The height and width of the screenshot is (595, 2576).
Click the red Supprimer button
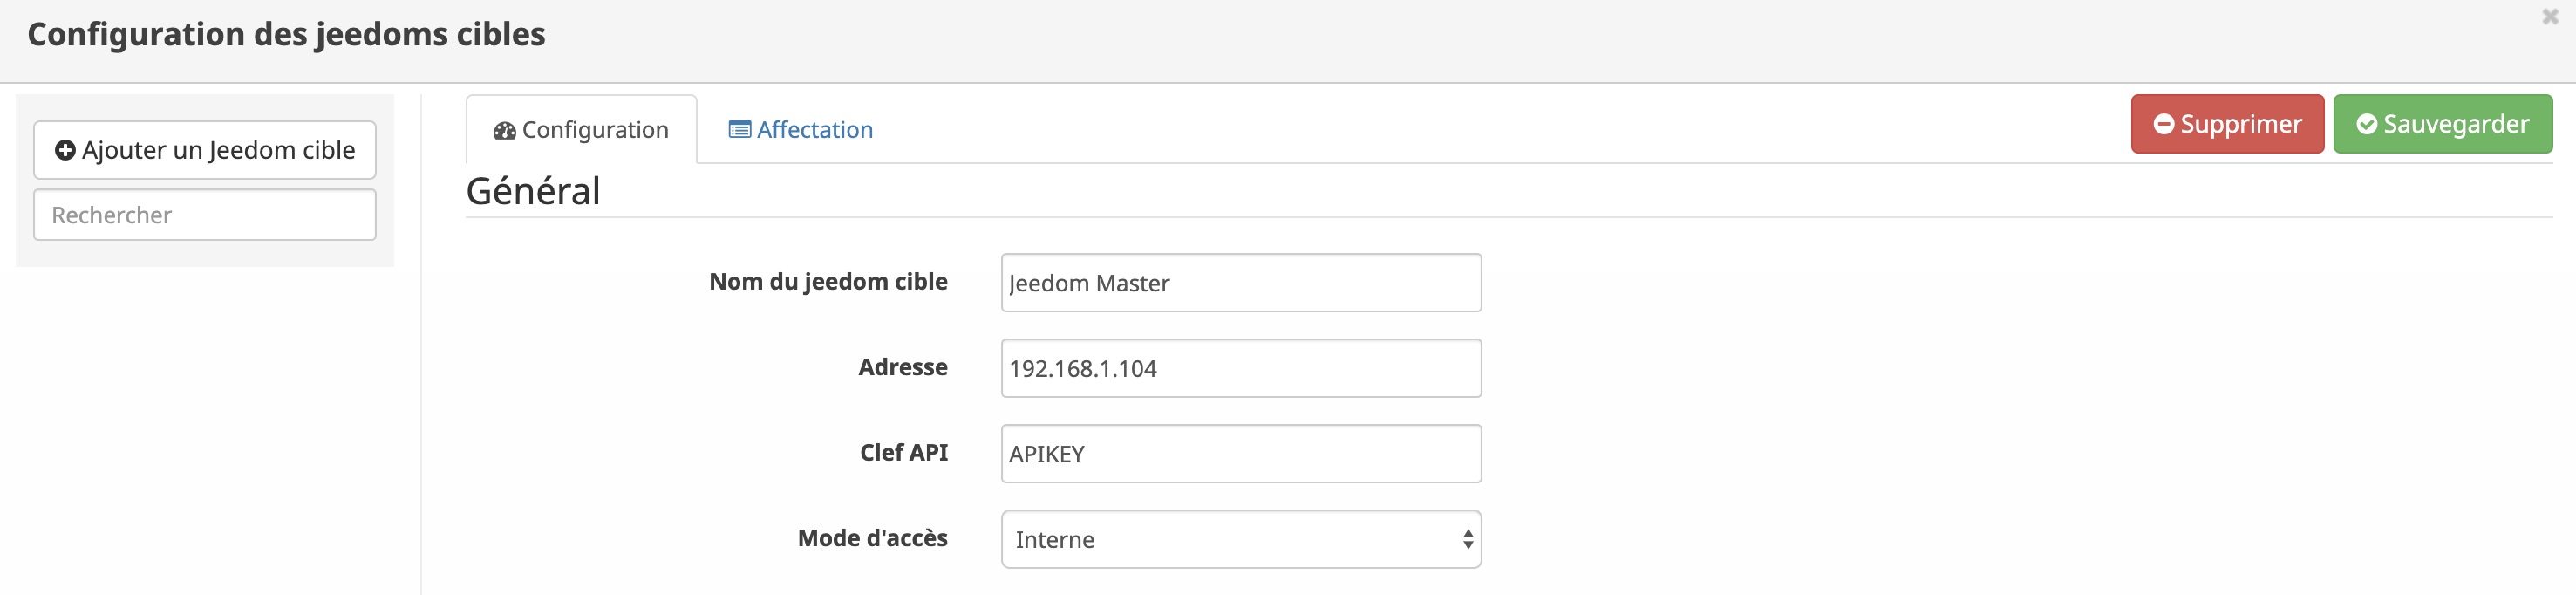point(2227,124)
